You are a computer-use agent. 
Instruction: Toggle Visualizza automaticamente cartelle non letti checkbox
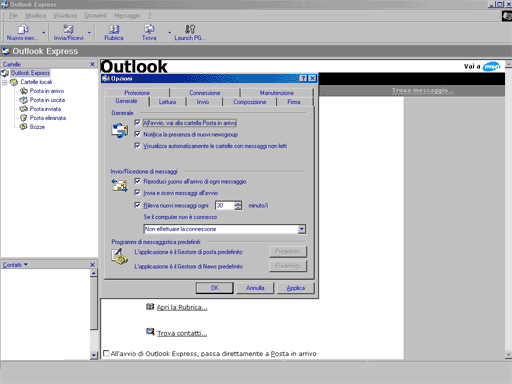(137, 145)
